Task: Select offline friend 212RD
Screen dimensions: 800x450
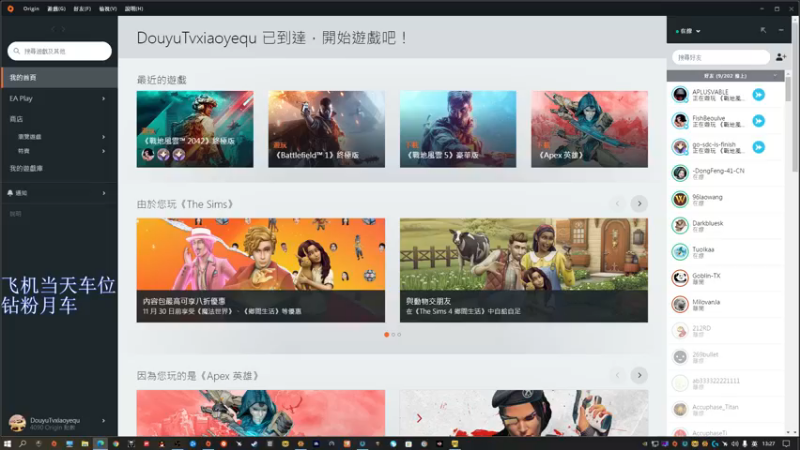Action: pyautogui.click(x=726, y=331)
